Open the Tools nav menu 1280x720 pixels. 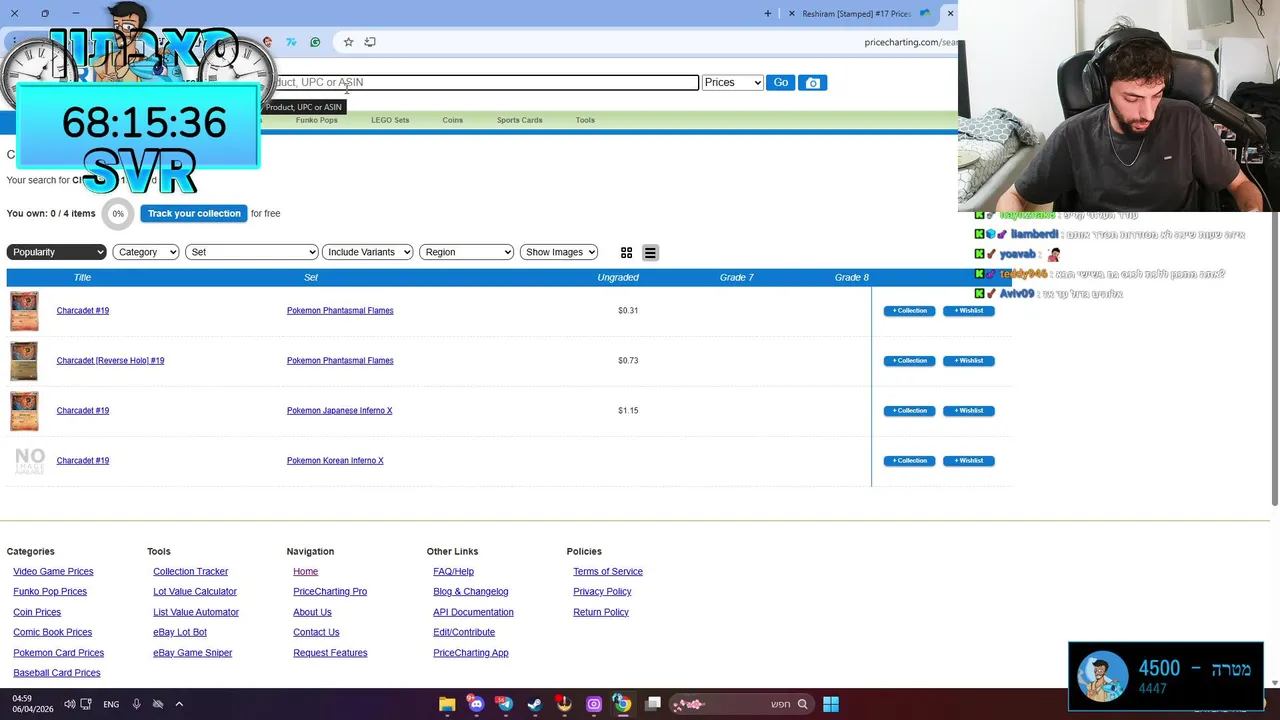tap(585, 120)
